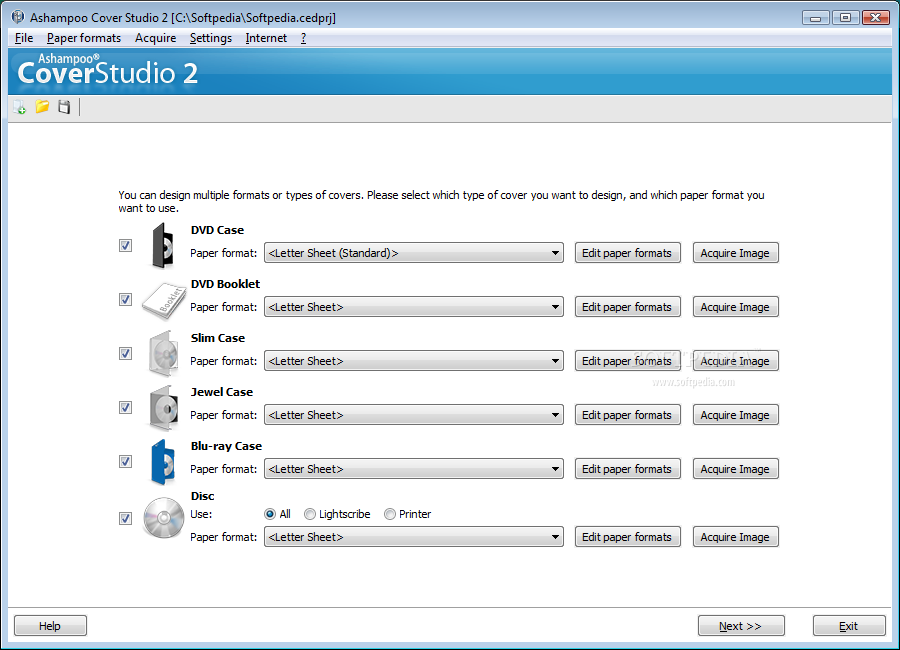Open the Paper formats menu
900x650 pixels.
coord(84,37)
